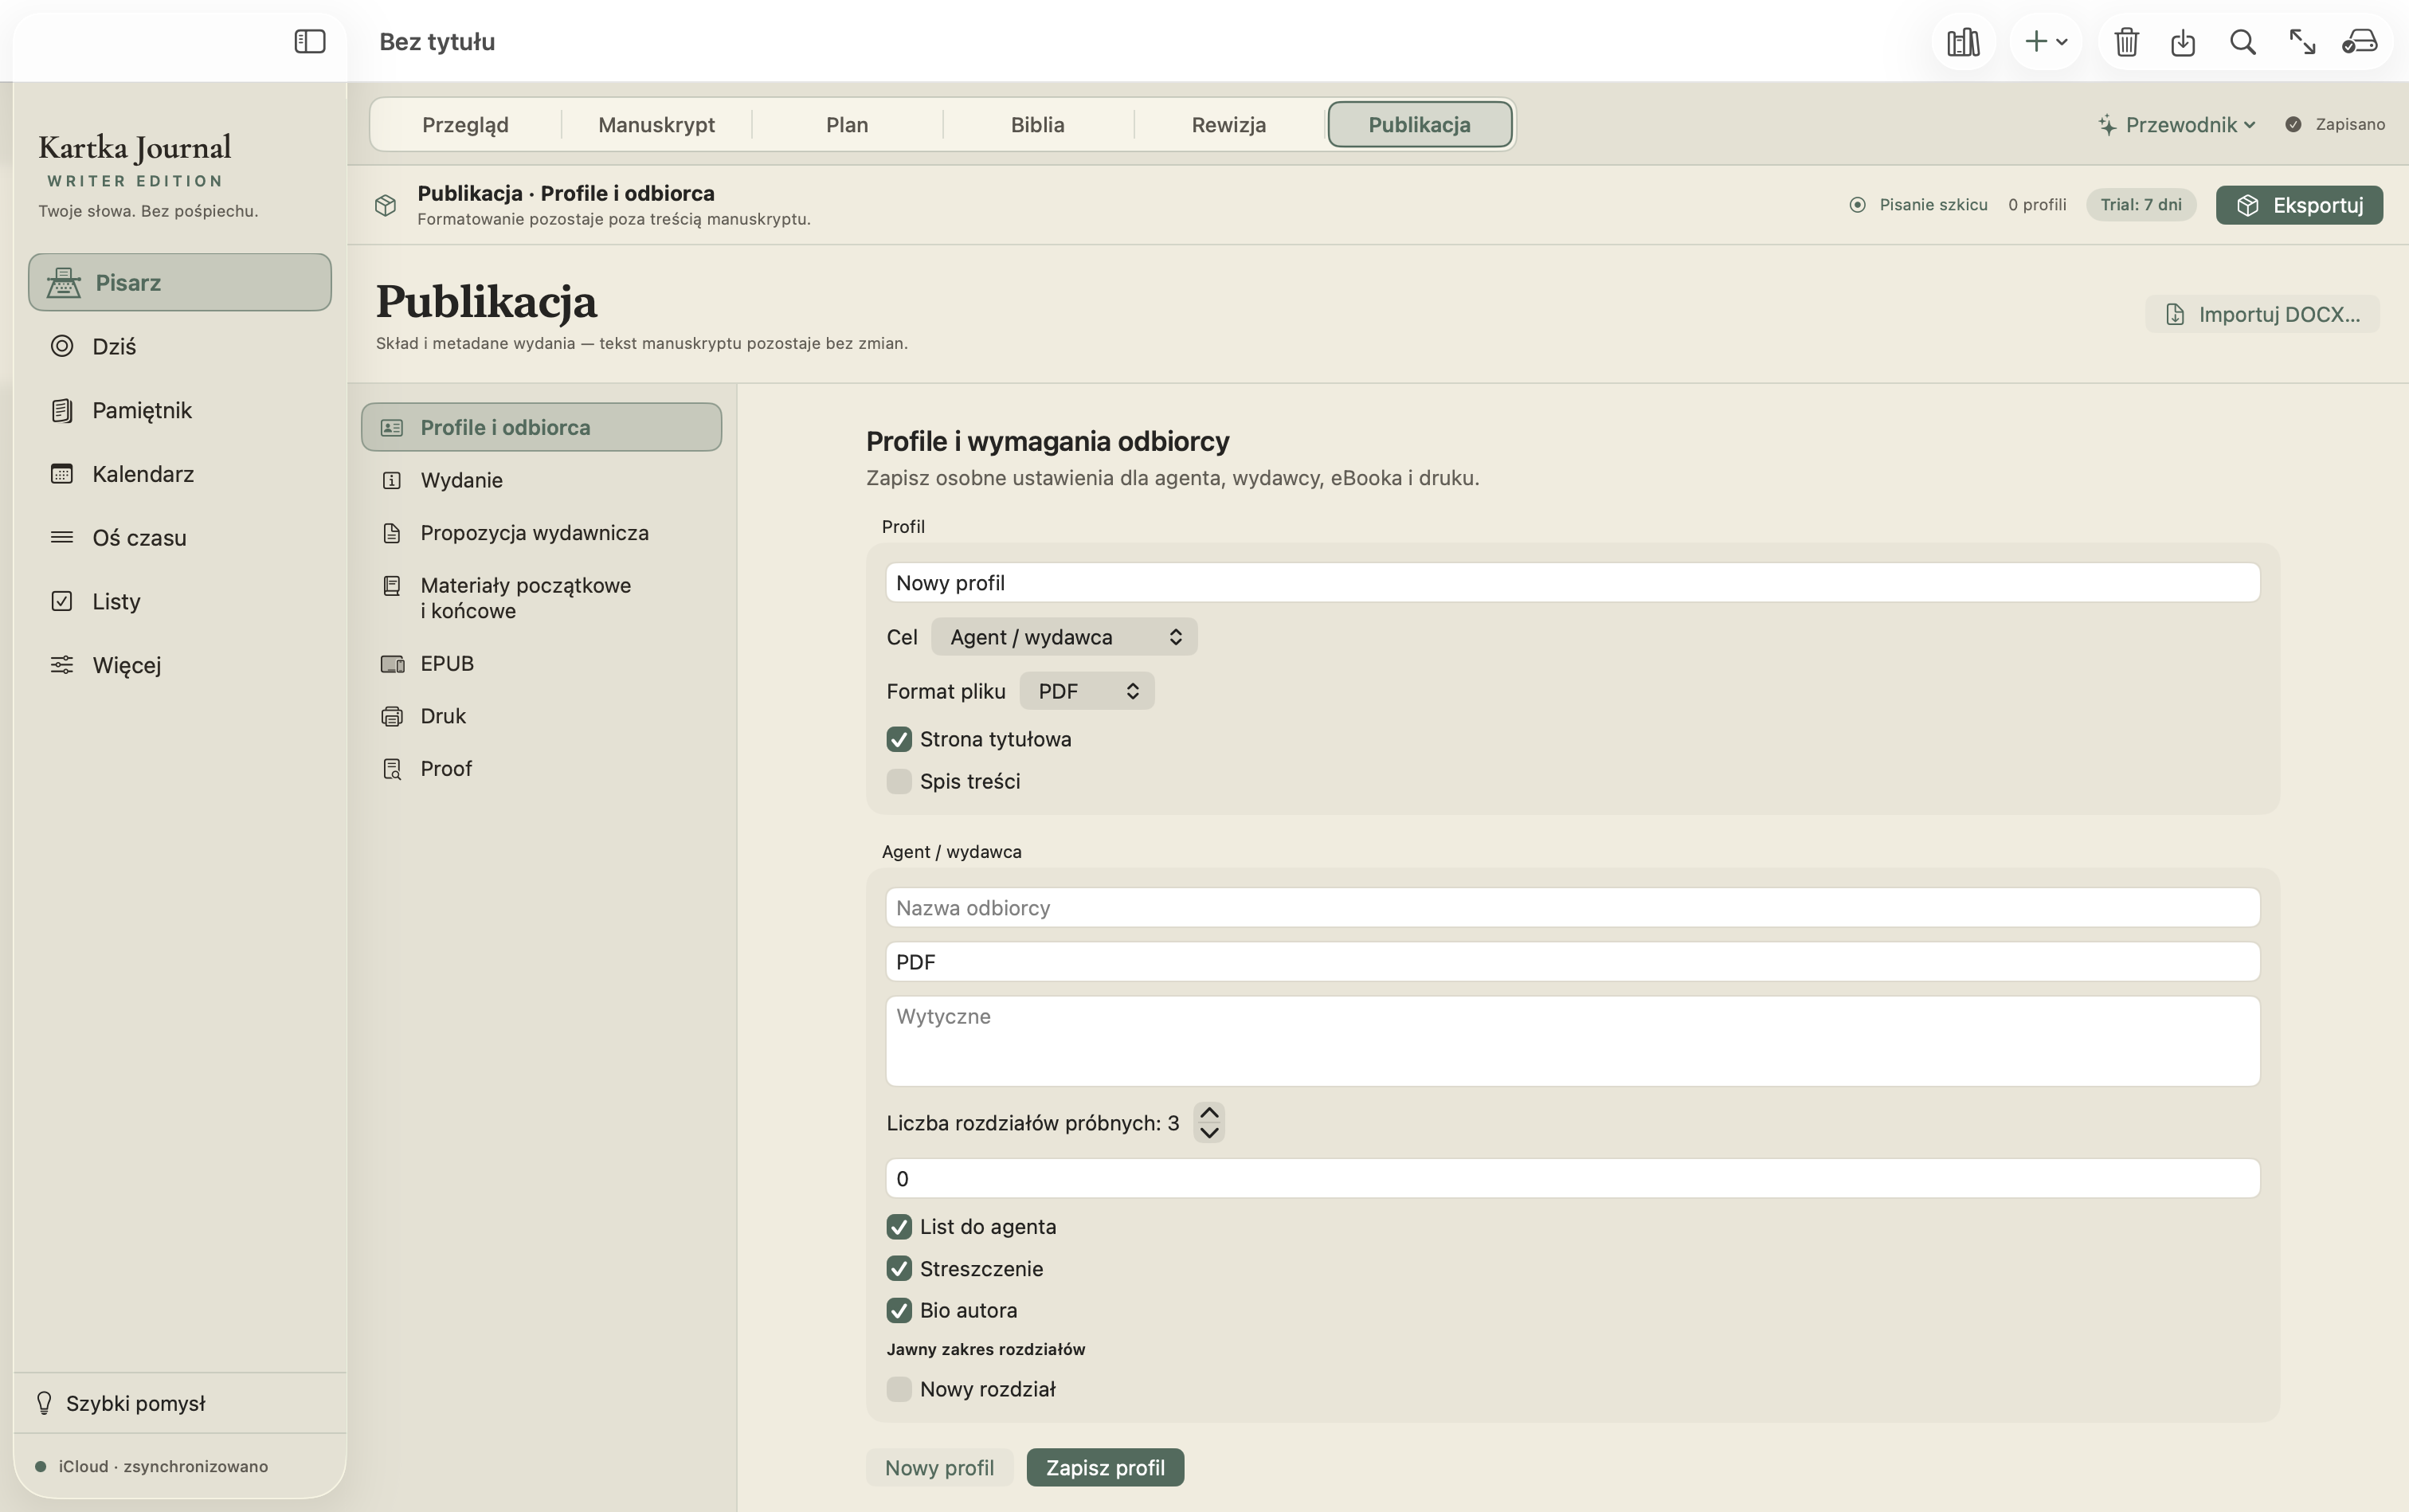Viewport: 2409px width, 1512px height.
Task: Click the Zapisz profil button
Action: pyautogui.click(x=1105, y=1468)
